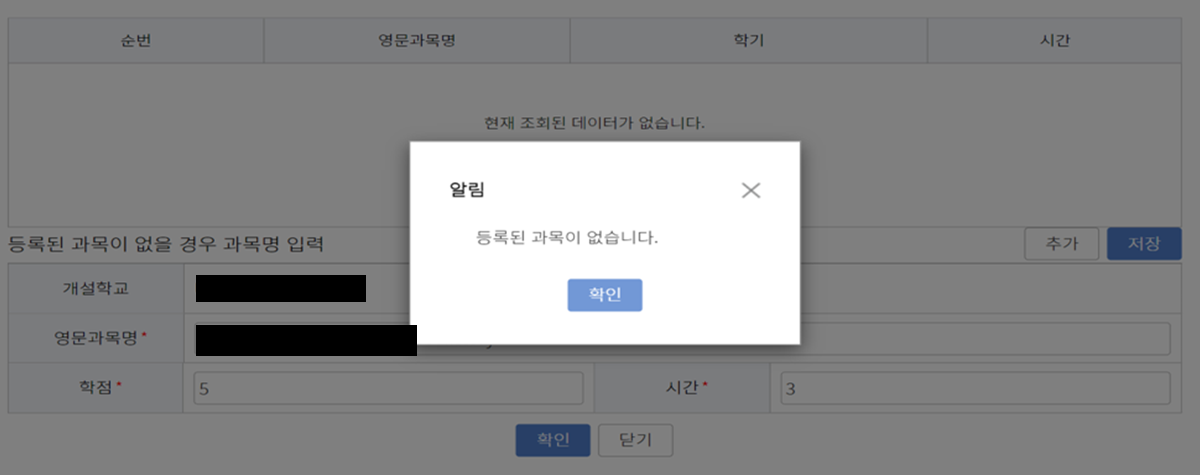Click the 순번 column header

coord(136,41)
